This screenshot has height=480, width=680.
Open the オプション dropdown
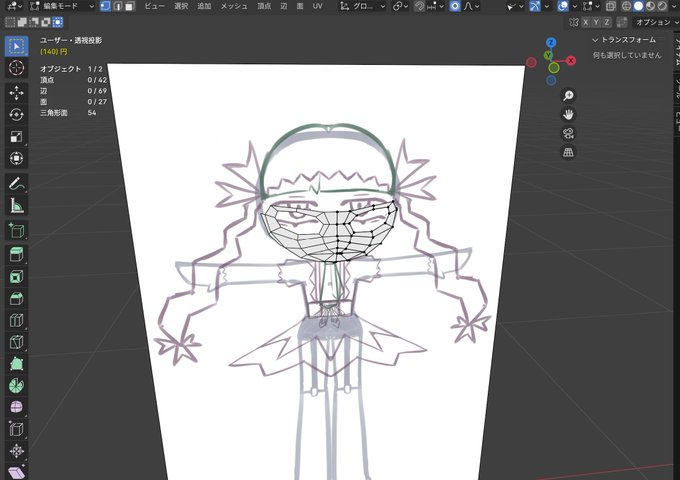[x=655, y=23]
